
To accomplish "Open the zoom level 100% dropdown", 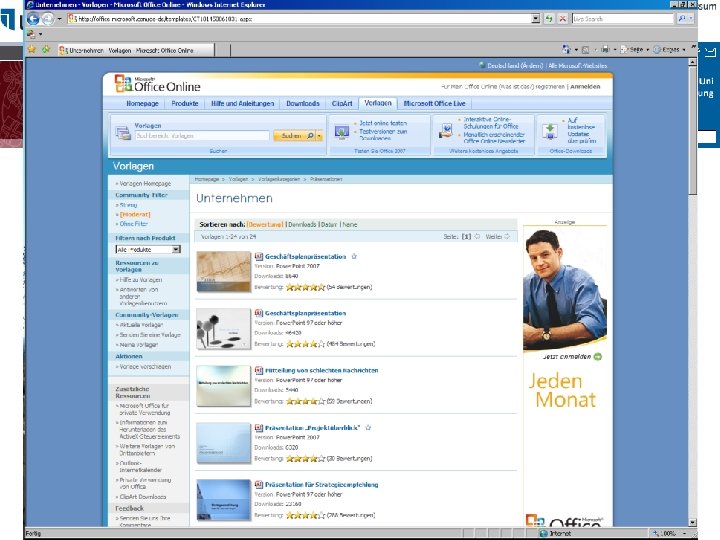I will [685, 533].
